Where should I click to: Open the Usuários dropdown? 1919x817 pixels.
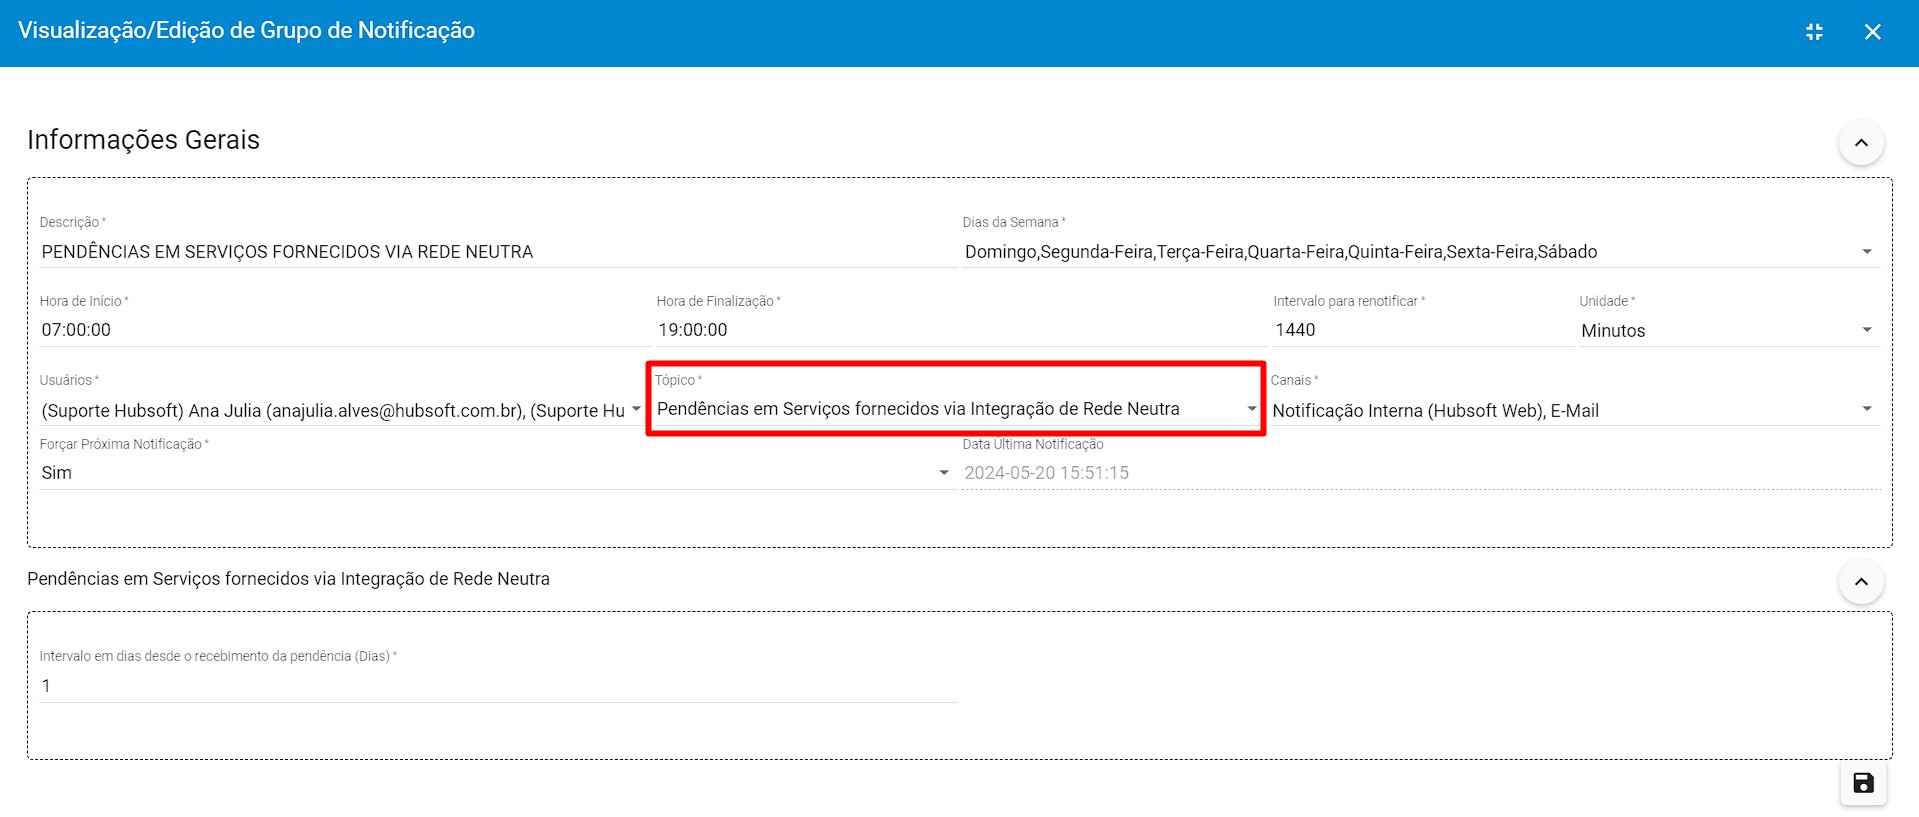coord(341,411)
